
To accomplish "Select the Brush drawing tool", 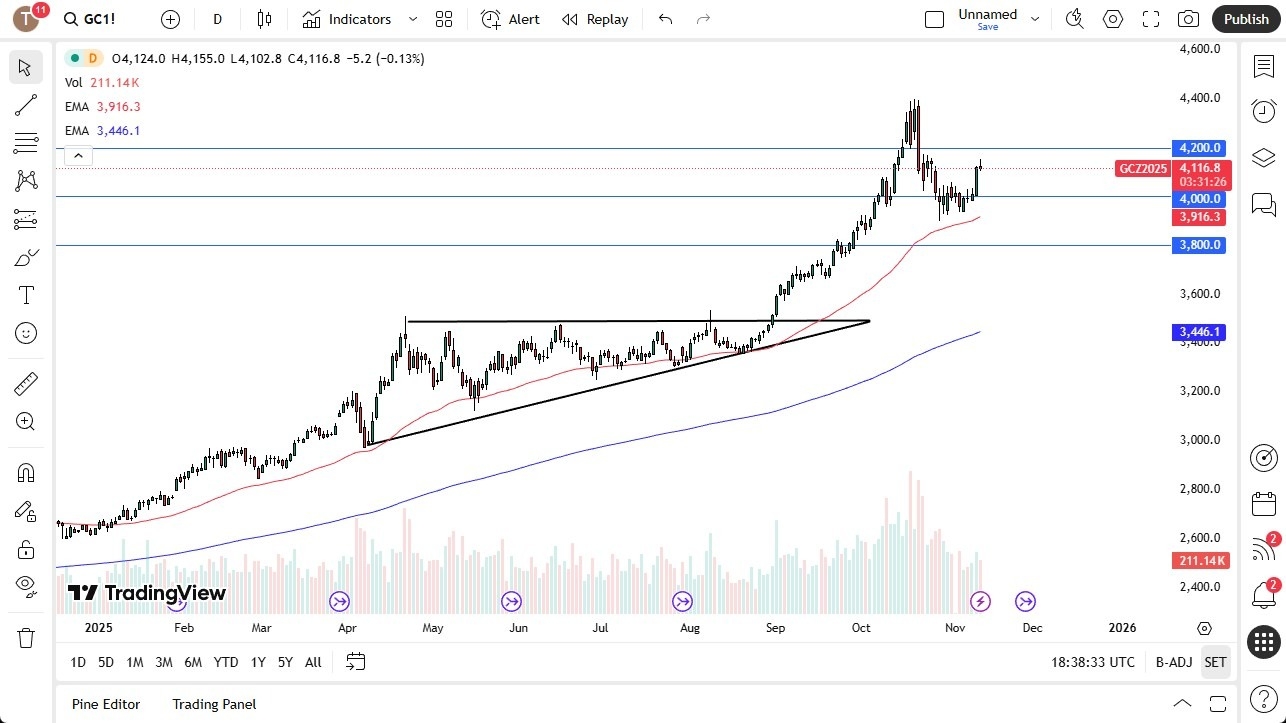I will pyautogui.click(x=25, y=256).
